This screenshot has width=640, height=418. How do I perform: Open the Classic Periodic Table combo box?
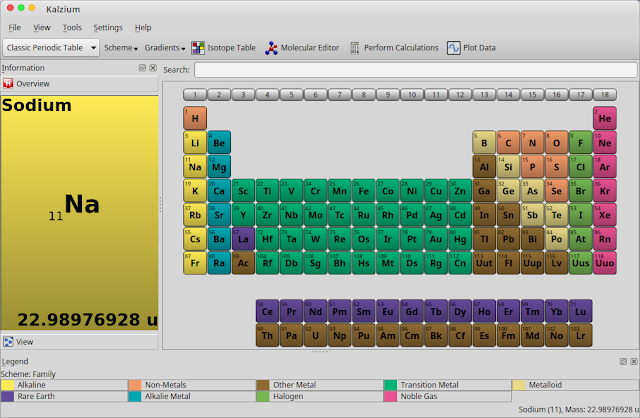51,48
